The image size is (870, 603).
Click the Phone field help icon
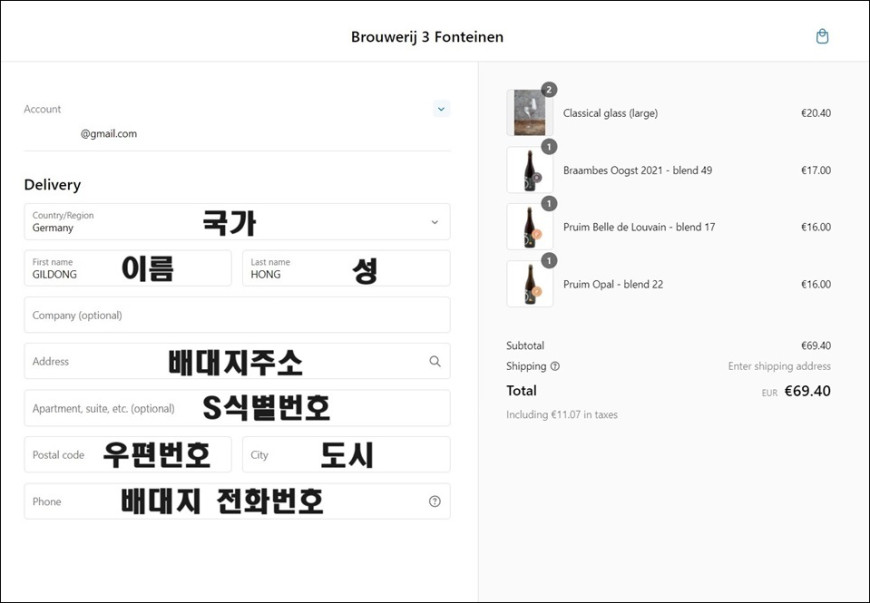coord(435,501)
